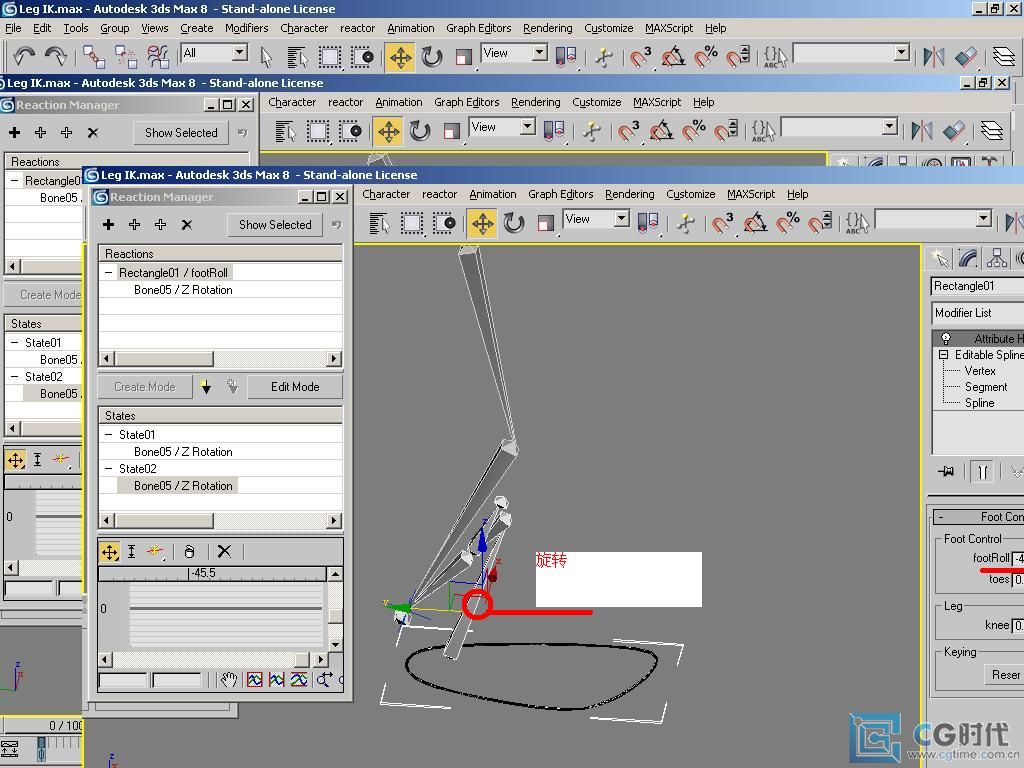Image resolution: width=1024 pixels, height=768 pixels.
Task: Click the -45.5 reaction value slider
Action: [212, 573]
